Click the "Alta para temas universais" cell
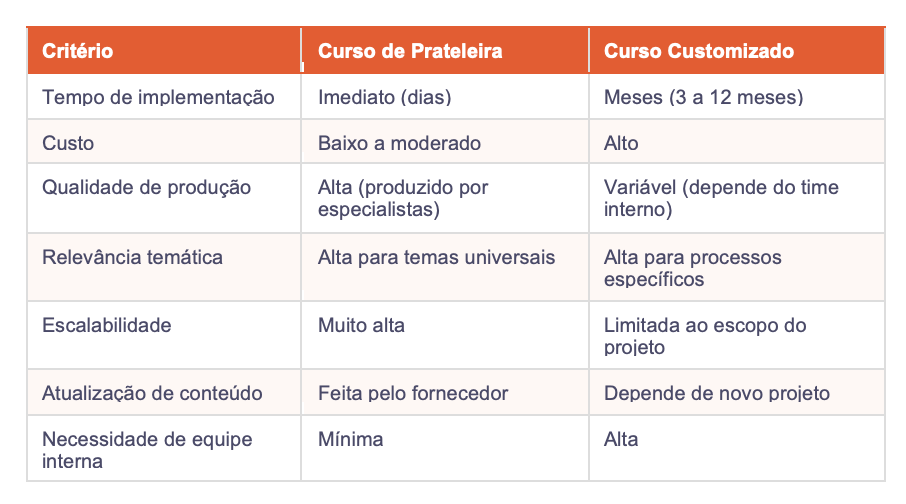The height and width of the screenshot is (504, 906). [x=436, y=258]
